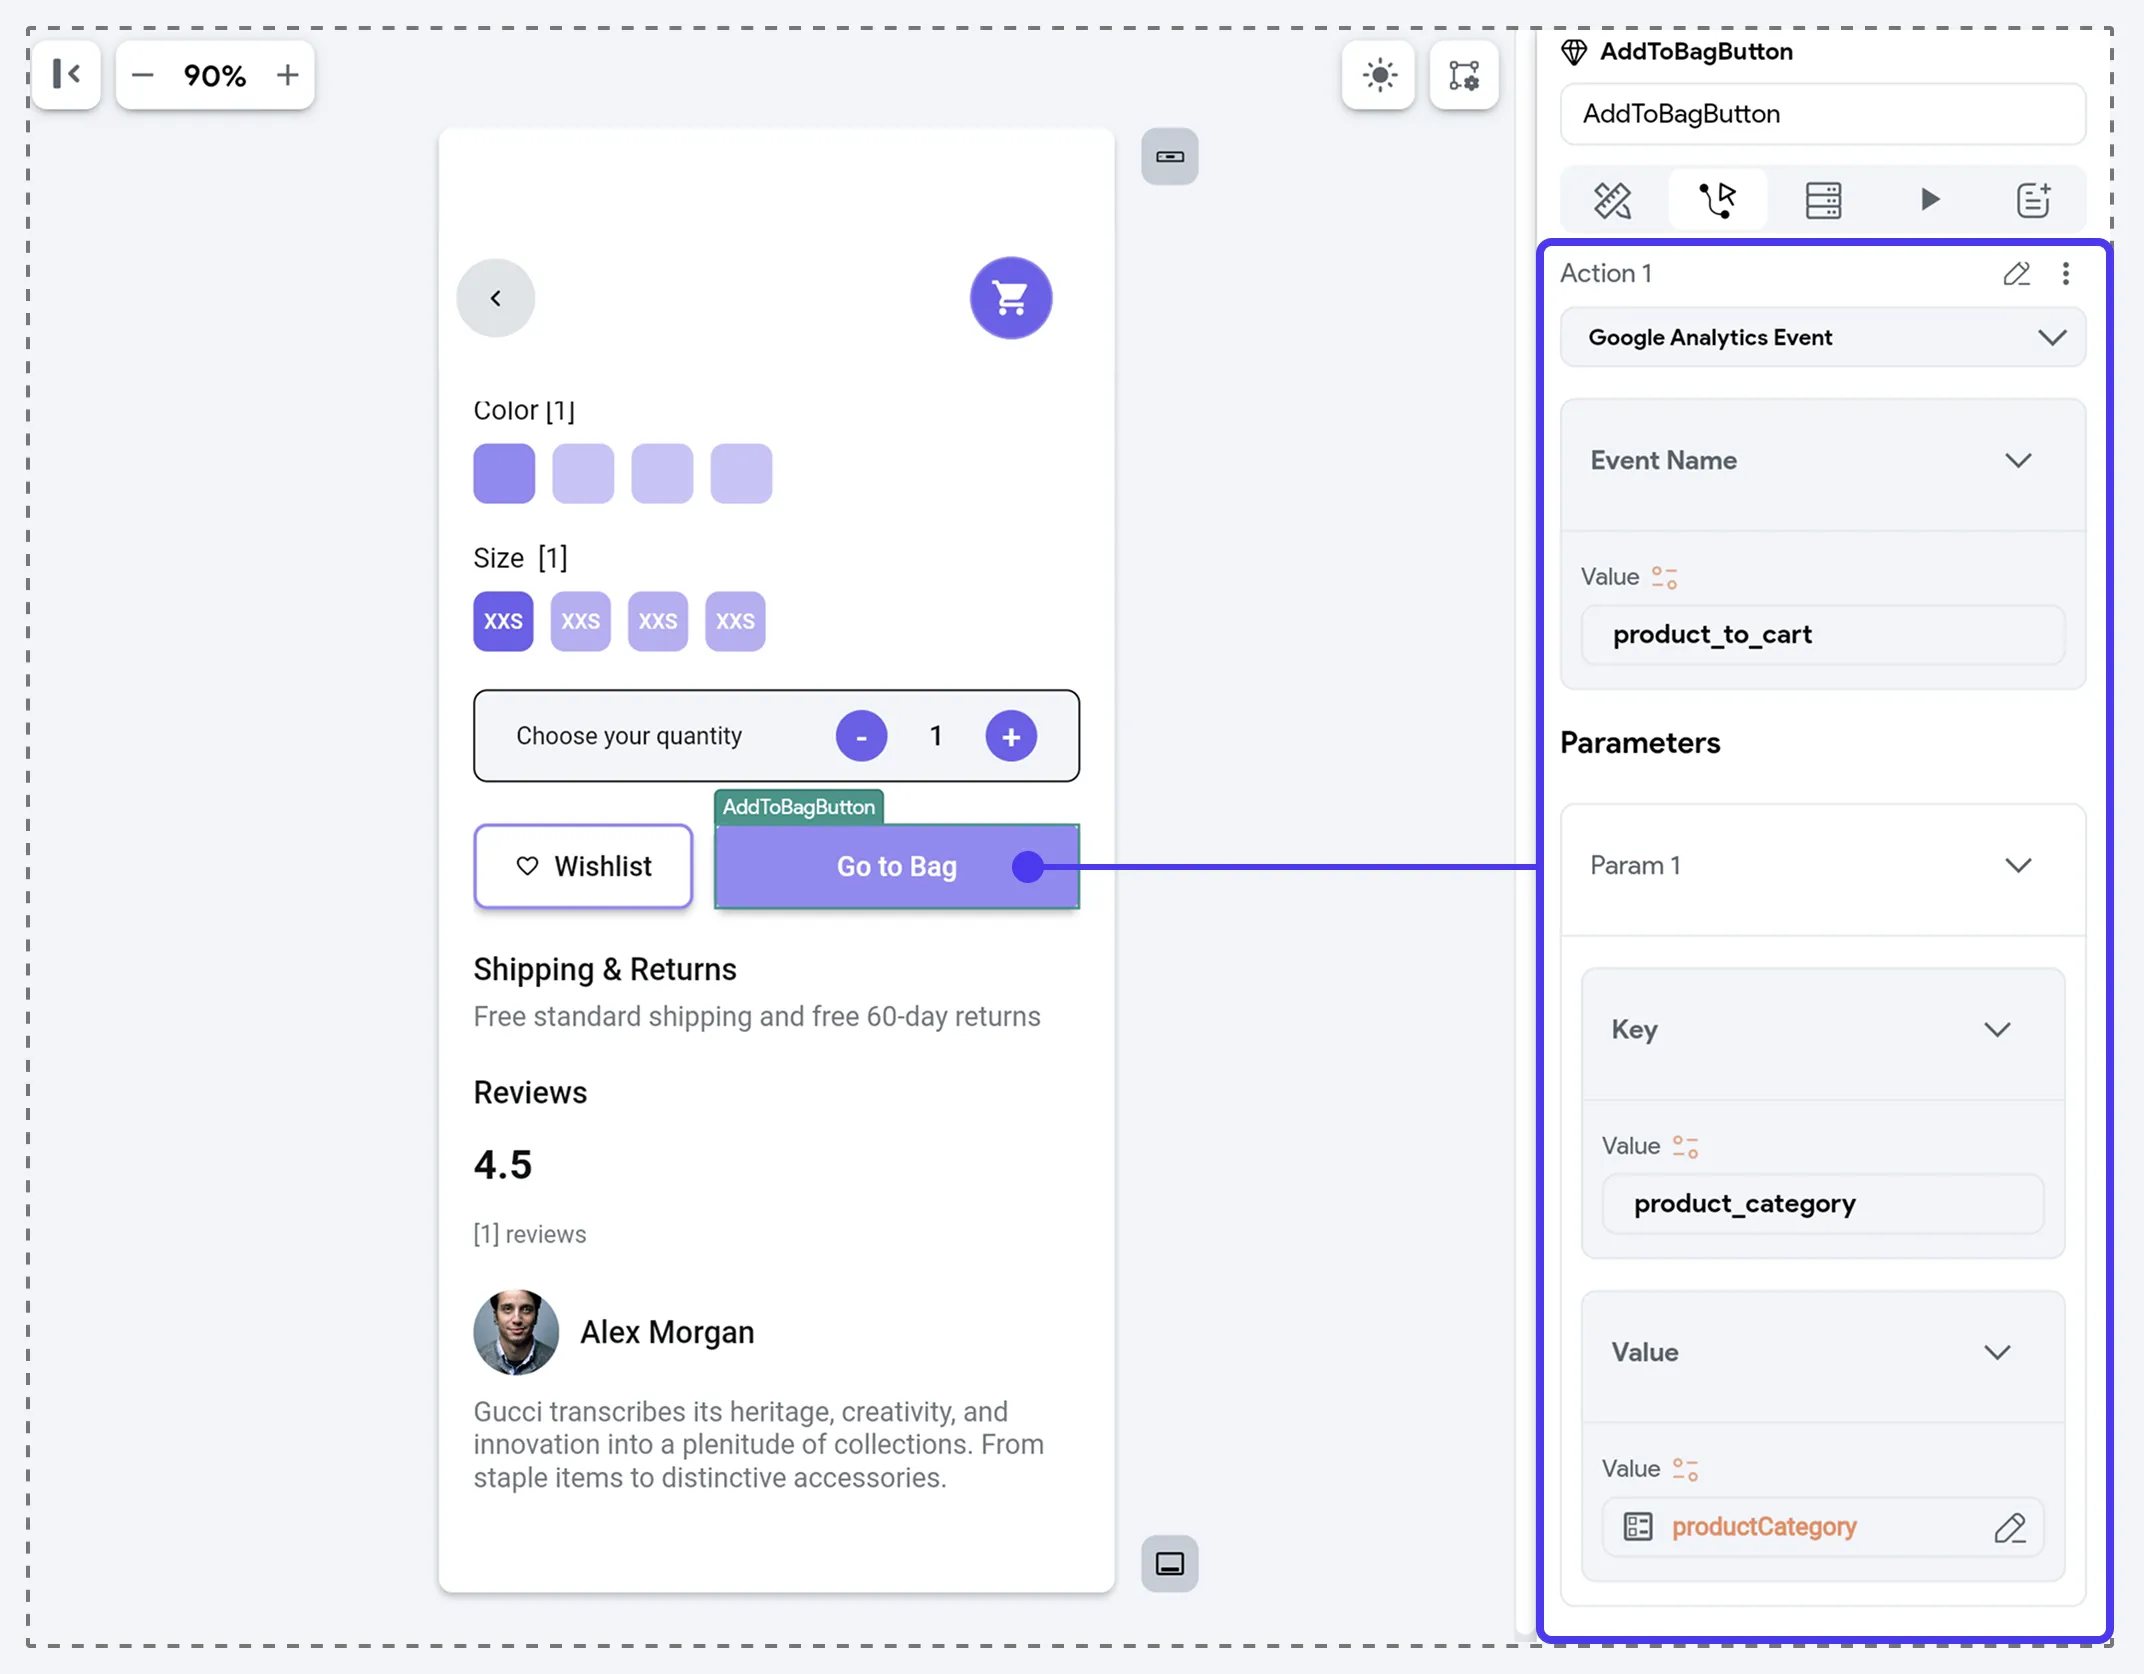This screenshot has width=2144, height=1674.
Task: Click the Reviews heading
Action: [x=530, y=1093]
